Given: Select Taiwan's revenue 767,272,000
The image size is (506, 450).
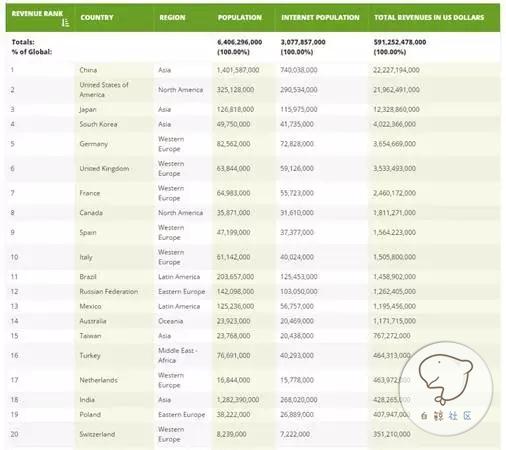Looking at the screenshot, I should (392, 336).
